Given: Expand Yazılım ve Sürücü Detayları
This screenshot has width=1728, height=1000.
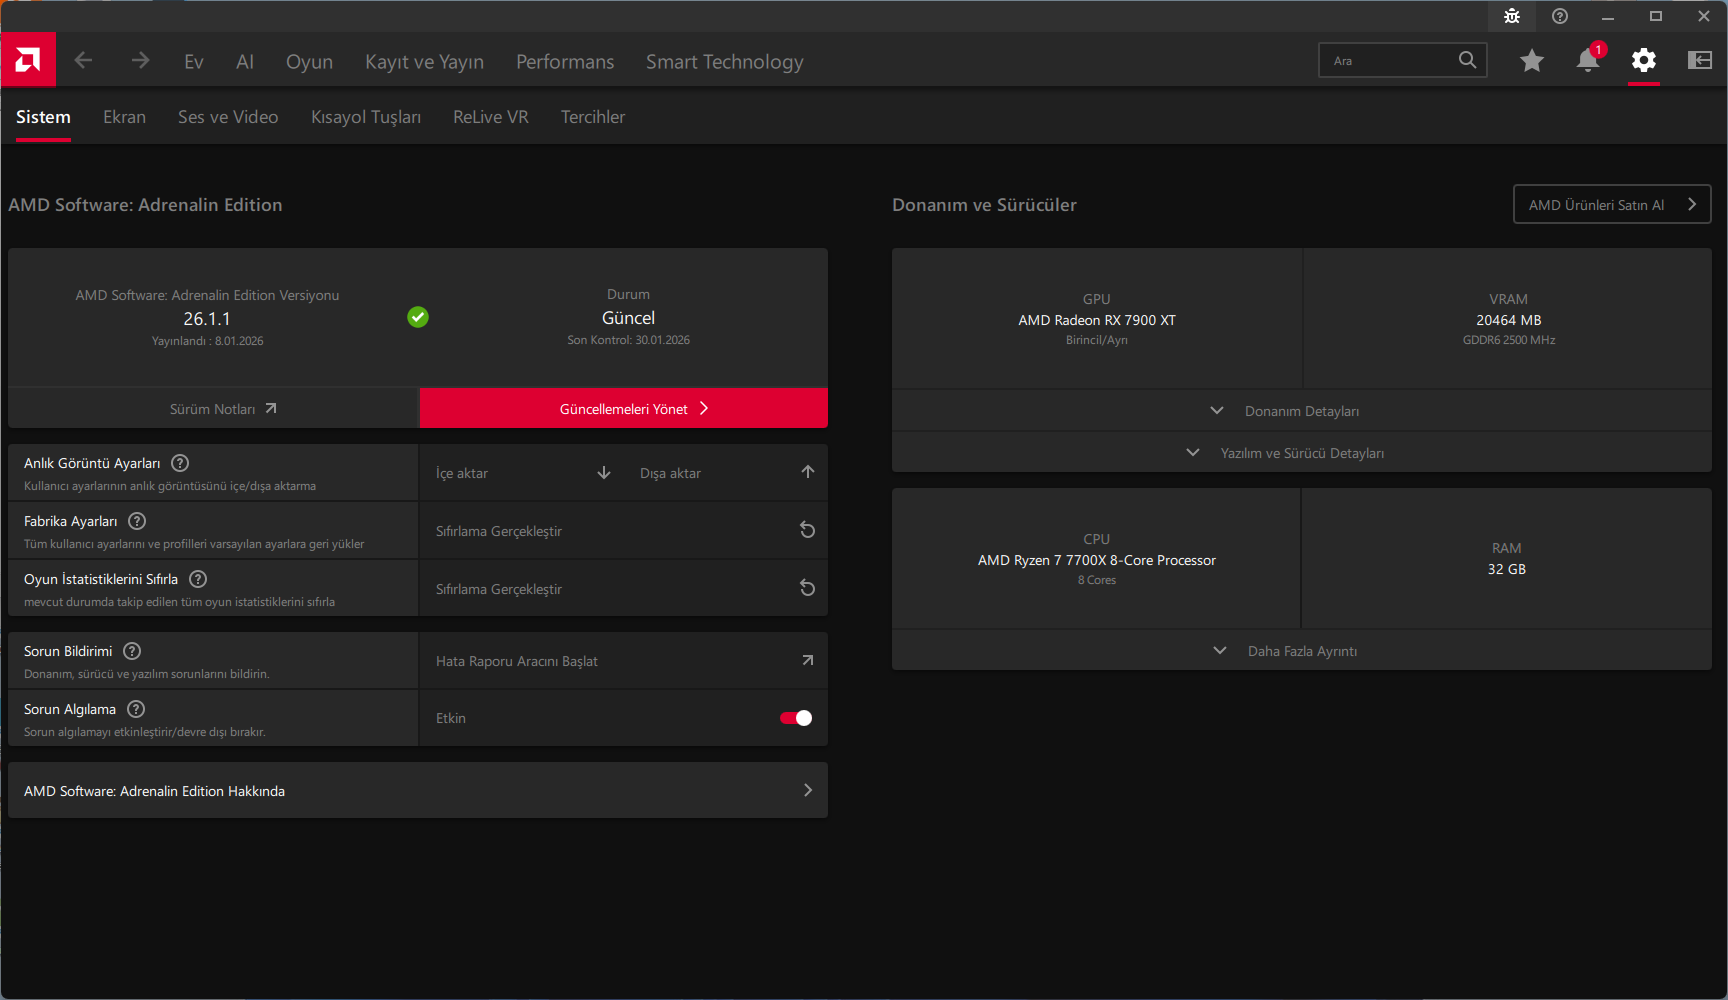Looking at the screenshot, I should [1301, 453].
